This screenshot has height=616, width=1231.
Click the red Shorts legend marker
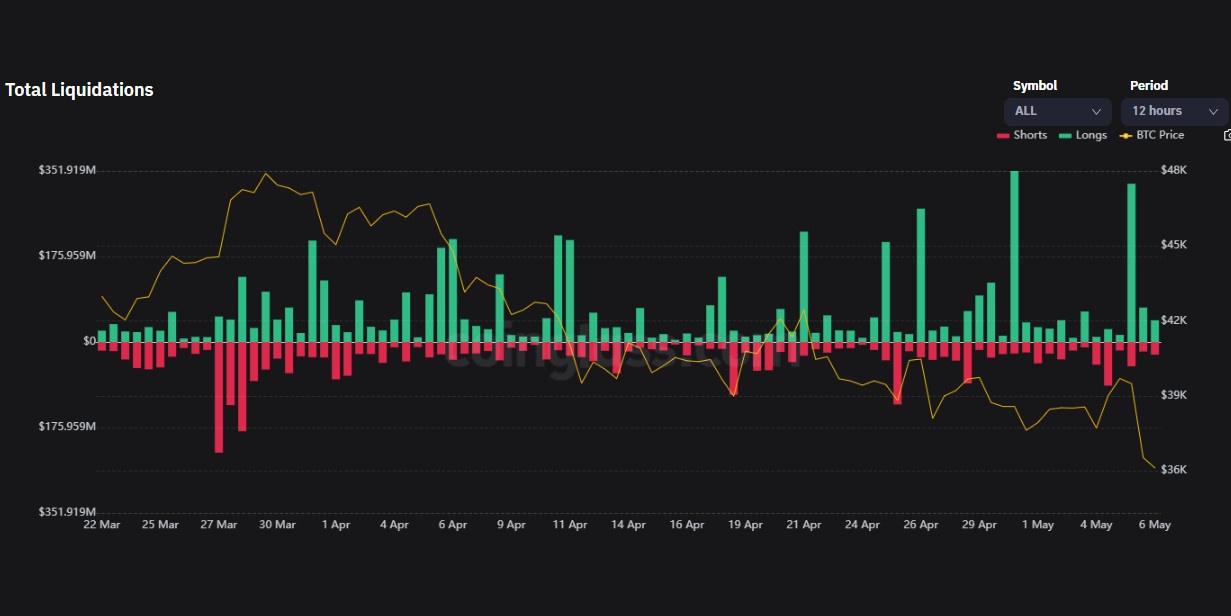click(x=1003, y=135)
